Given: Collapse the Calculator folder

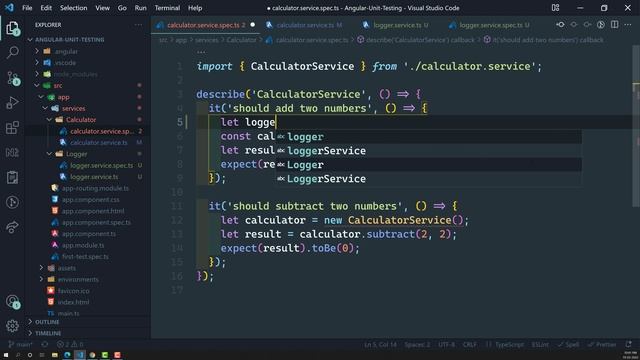Looking at the screenshot, I should coord(49,120).
